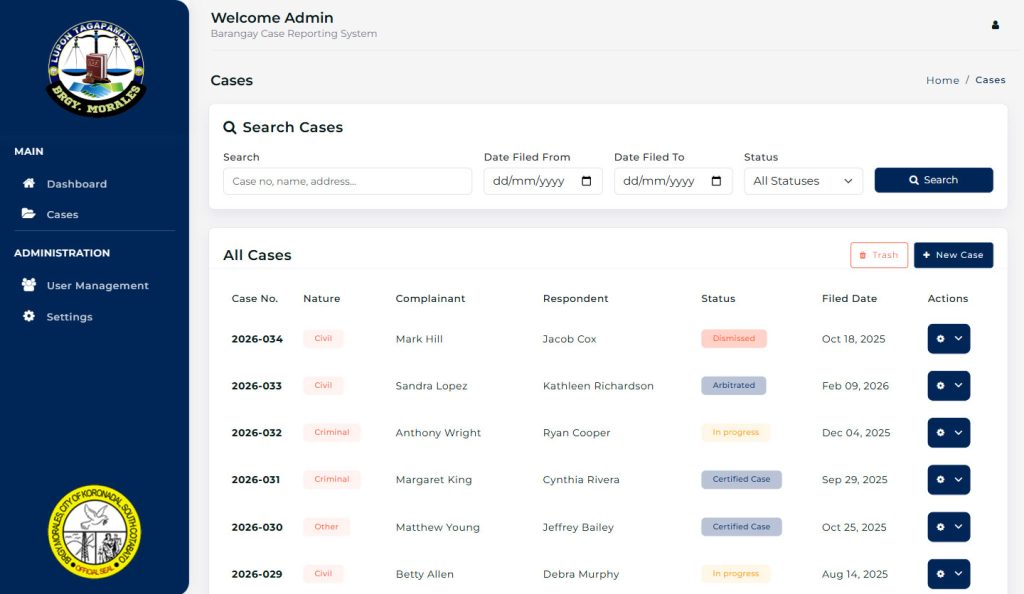
Task: Open calendar picker for Date Filed To
Action: pyautogui.click(x=716, y=181)
